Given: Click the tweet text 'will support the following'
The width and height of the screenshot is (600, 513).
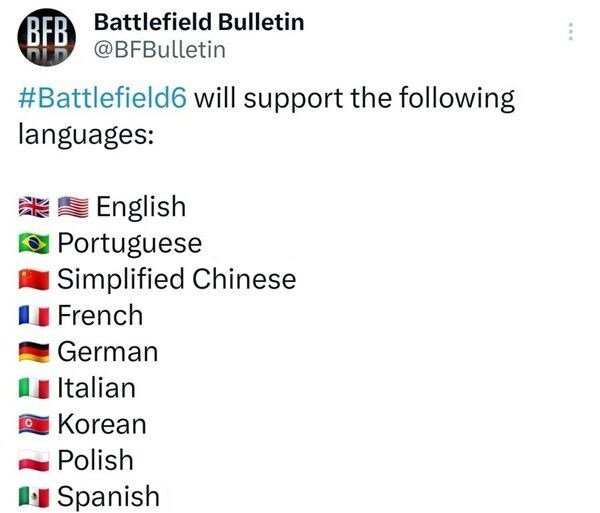Looking at the screenshot, I should coord(354,99).
